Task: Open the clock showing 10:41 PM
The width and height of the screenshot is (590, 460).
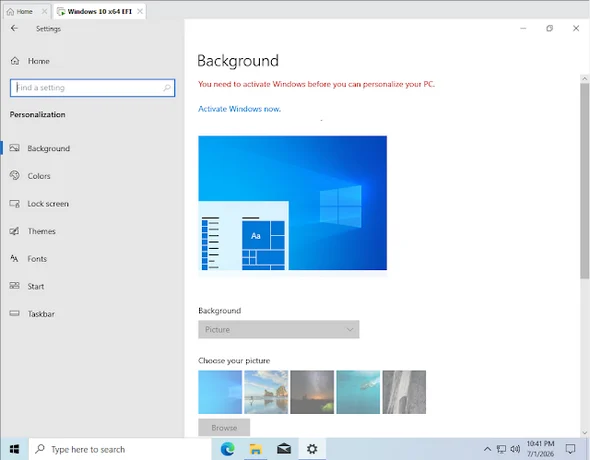Action: pyautogui.click(x=540, y=449)
